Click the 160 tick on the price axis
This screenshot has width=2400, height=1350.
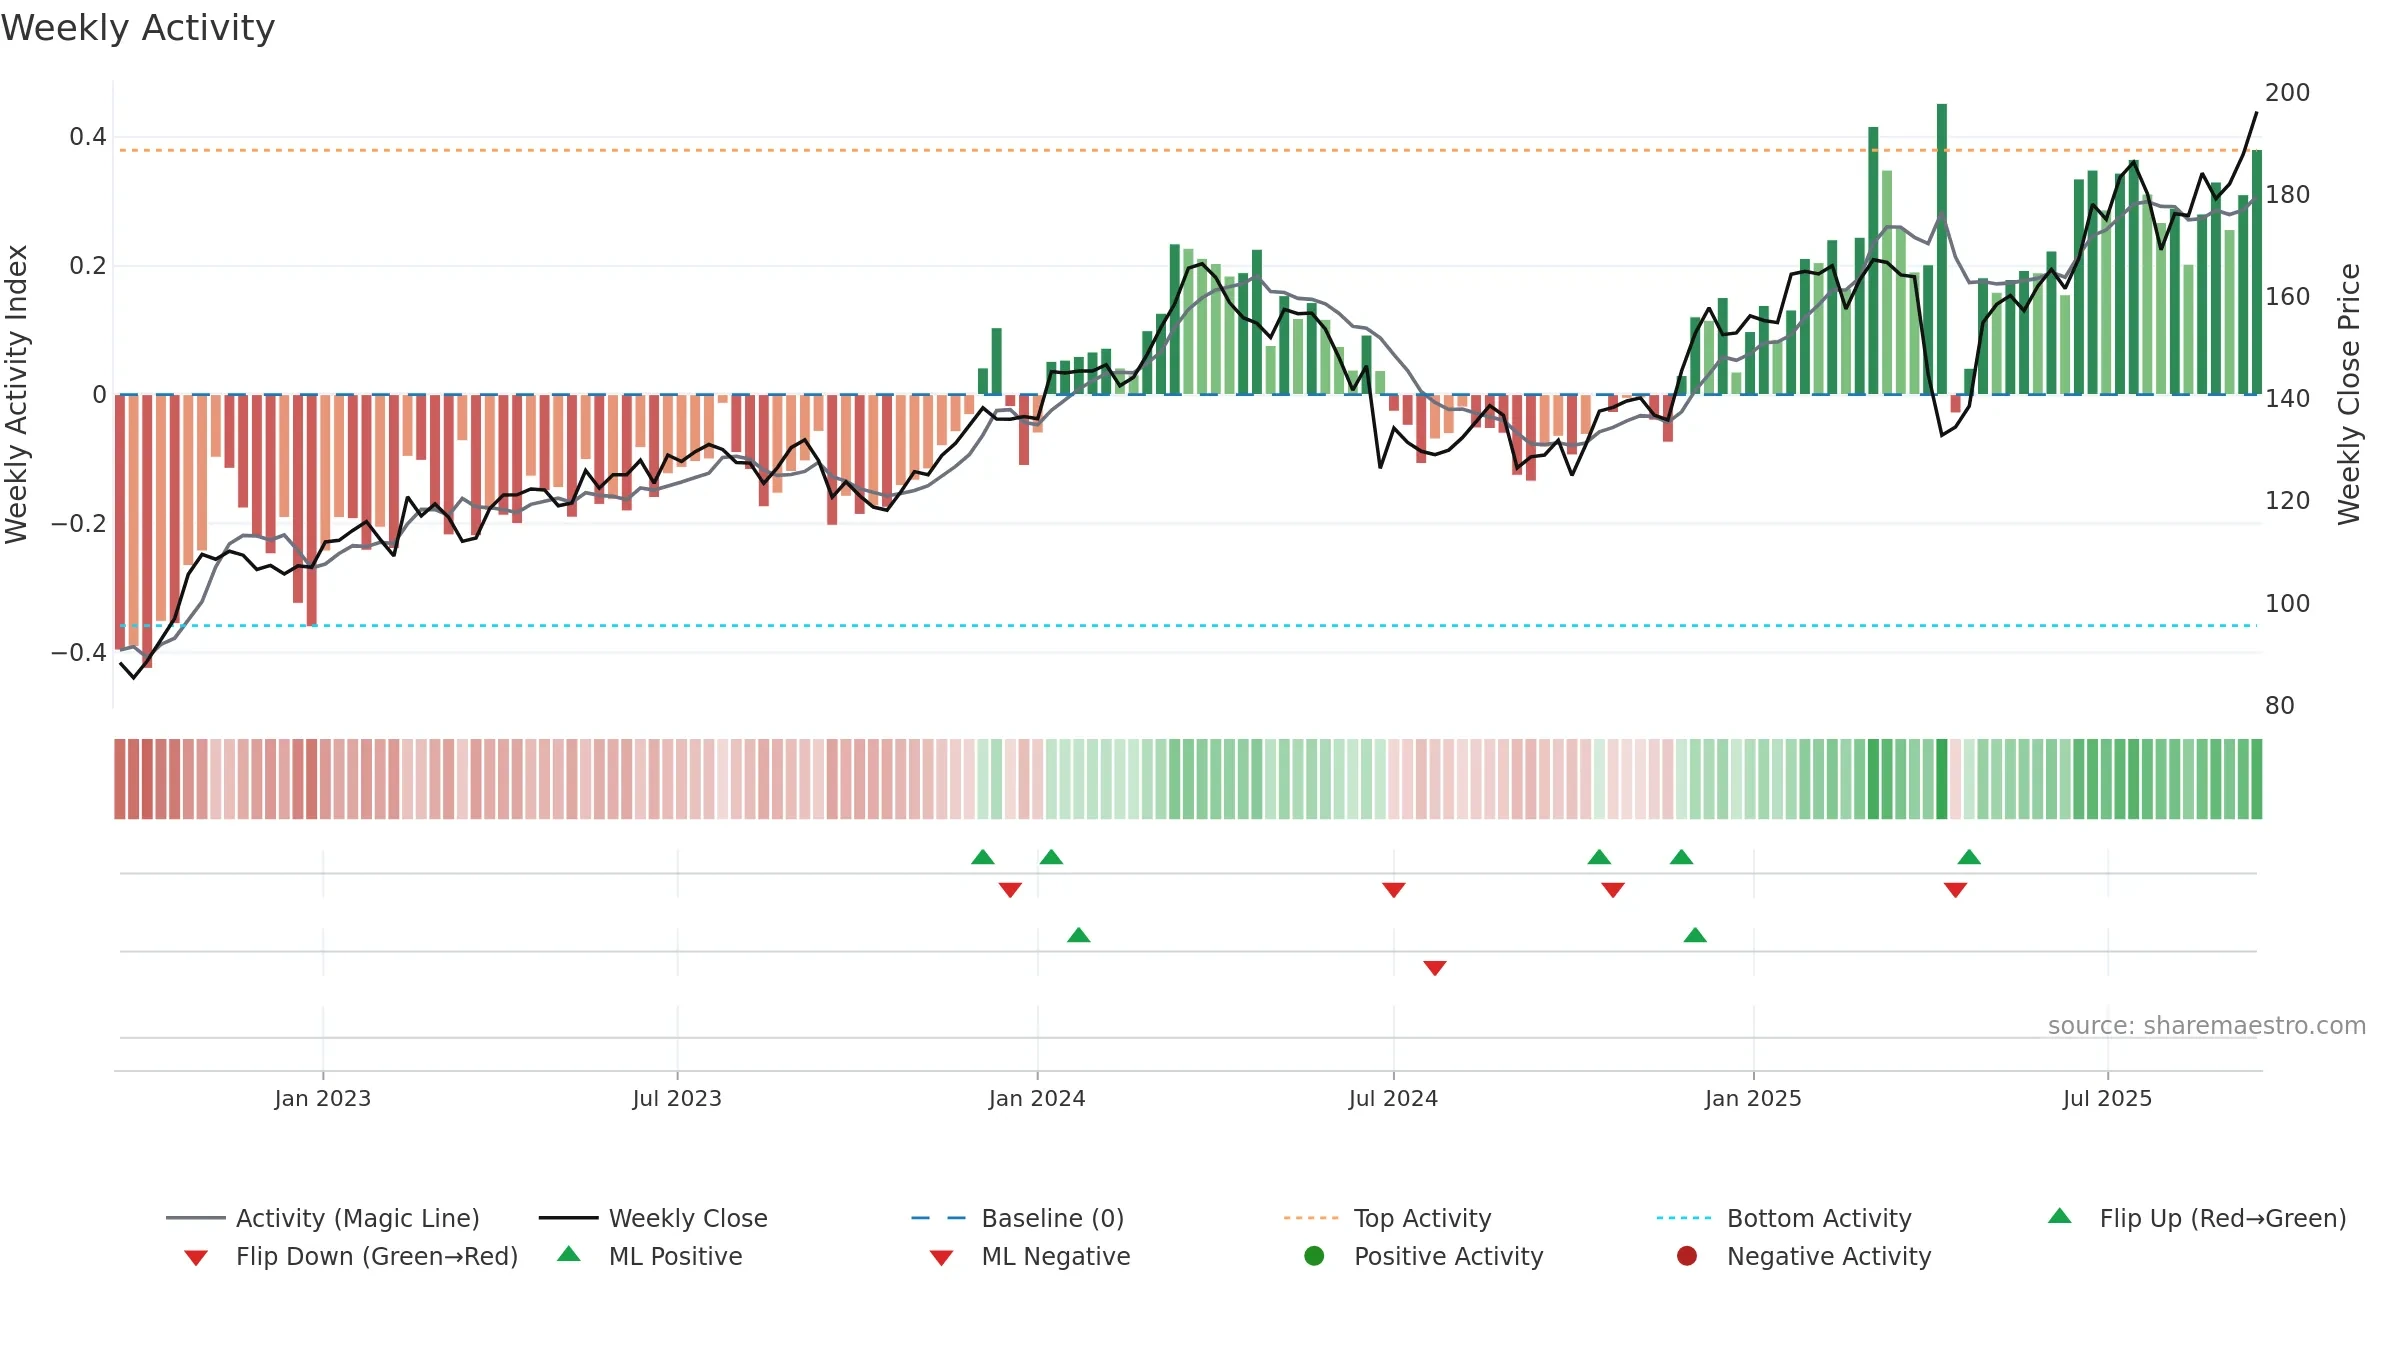[2288, 297]
